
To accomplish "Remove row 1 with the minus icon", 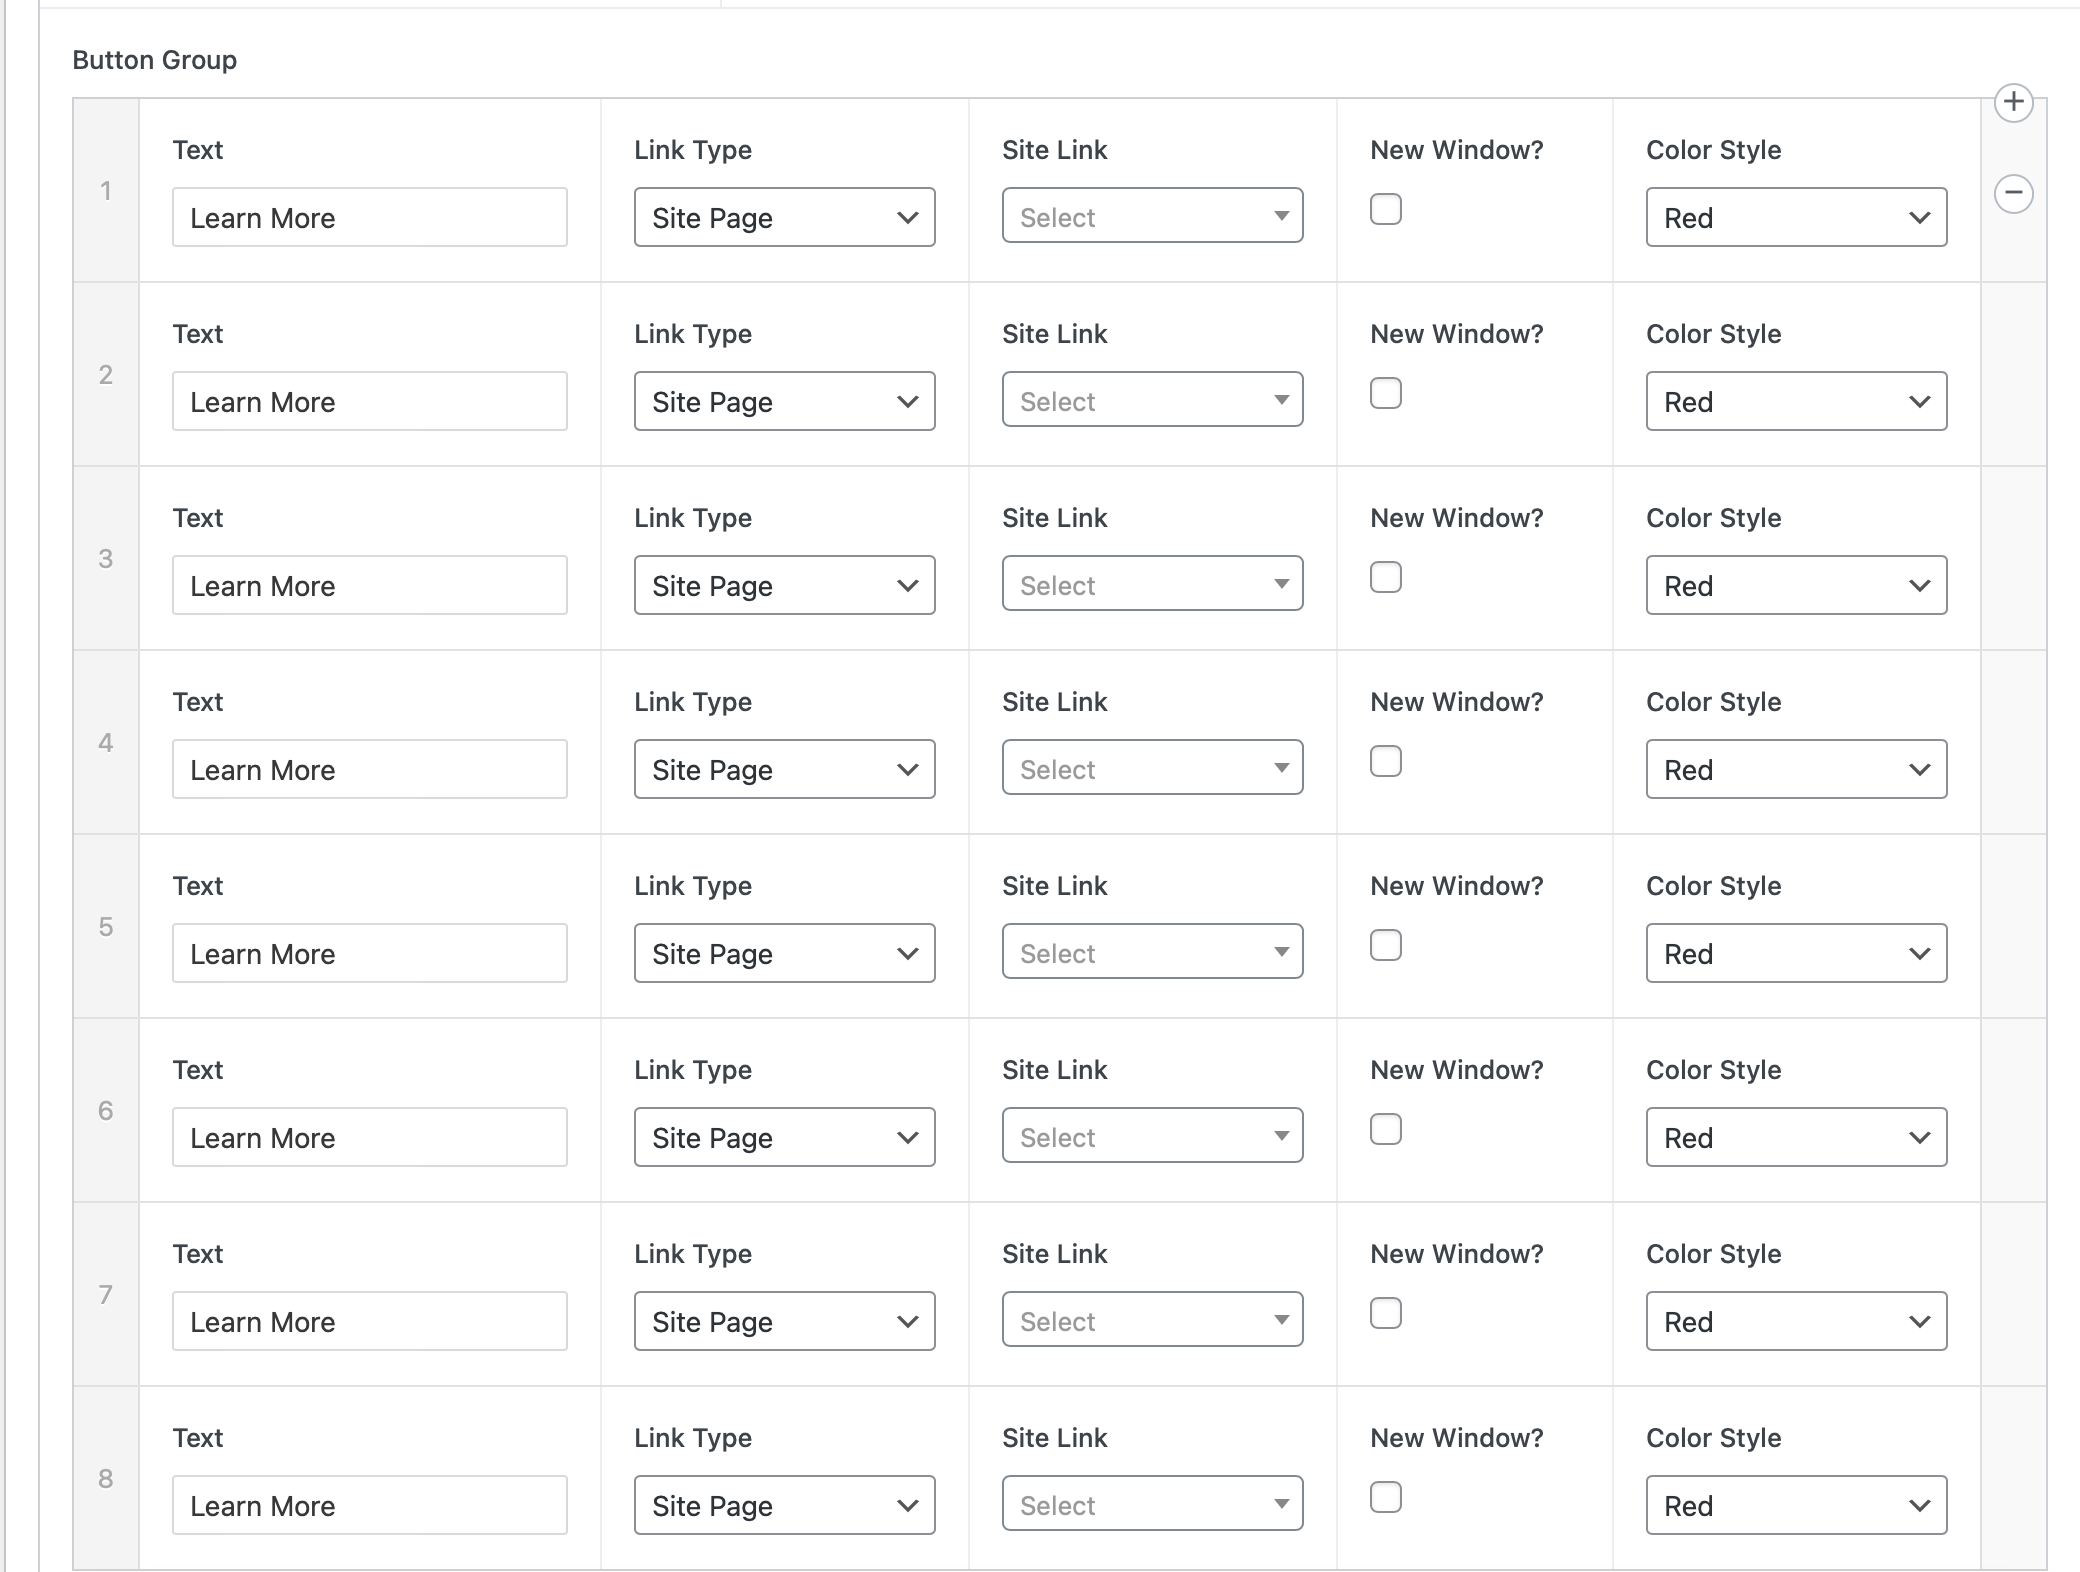I will [2013, 193].
